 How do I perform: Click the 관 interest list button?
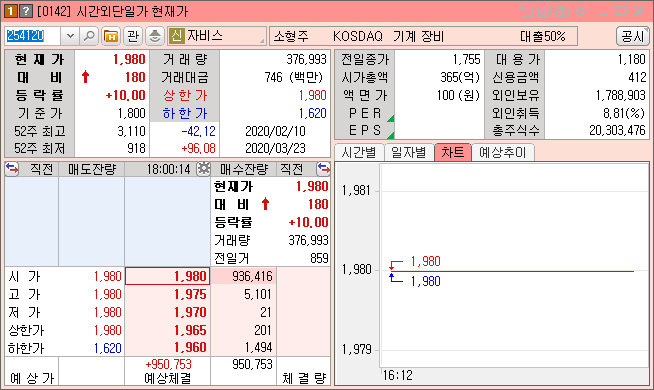(133, 36)
